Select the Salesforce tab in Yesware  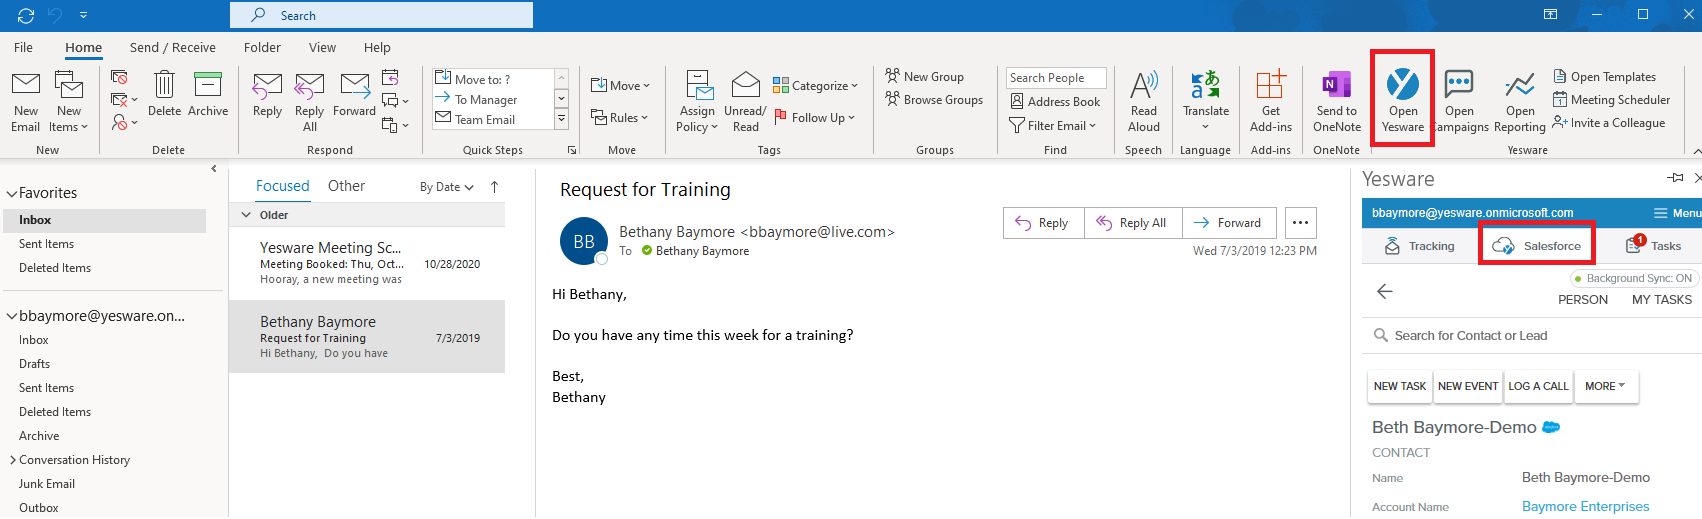(1538, 246)
